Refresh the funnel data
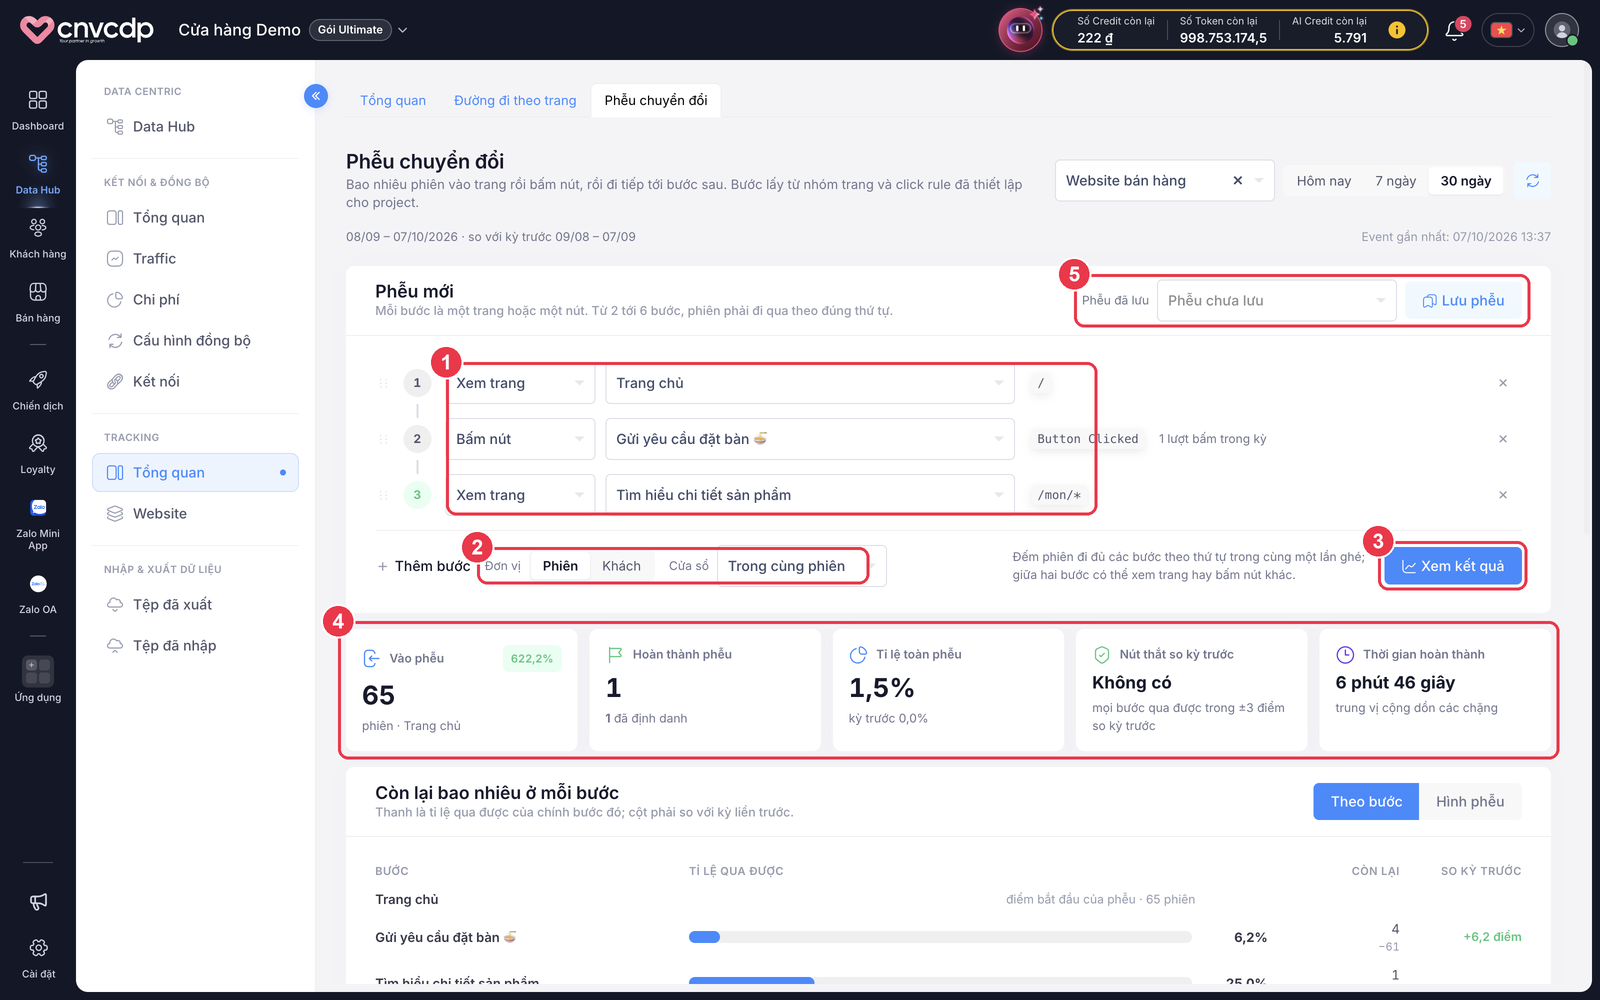Screen dimensions: 1600x1000 coord(1532,181)
